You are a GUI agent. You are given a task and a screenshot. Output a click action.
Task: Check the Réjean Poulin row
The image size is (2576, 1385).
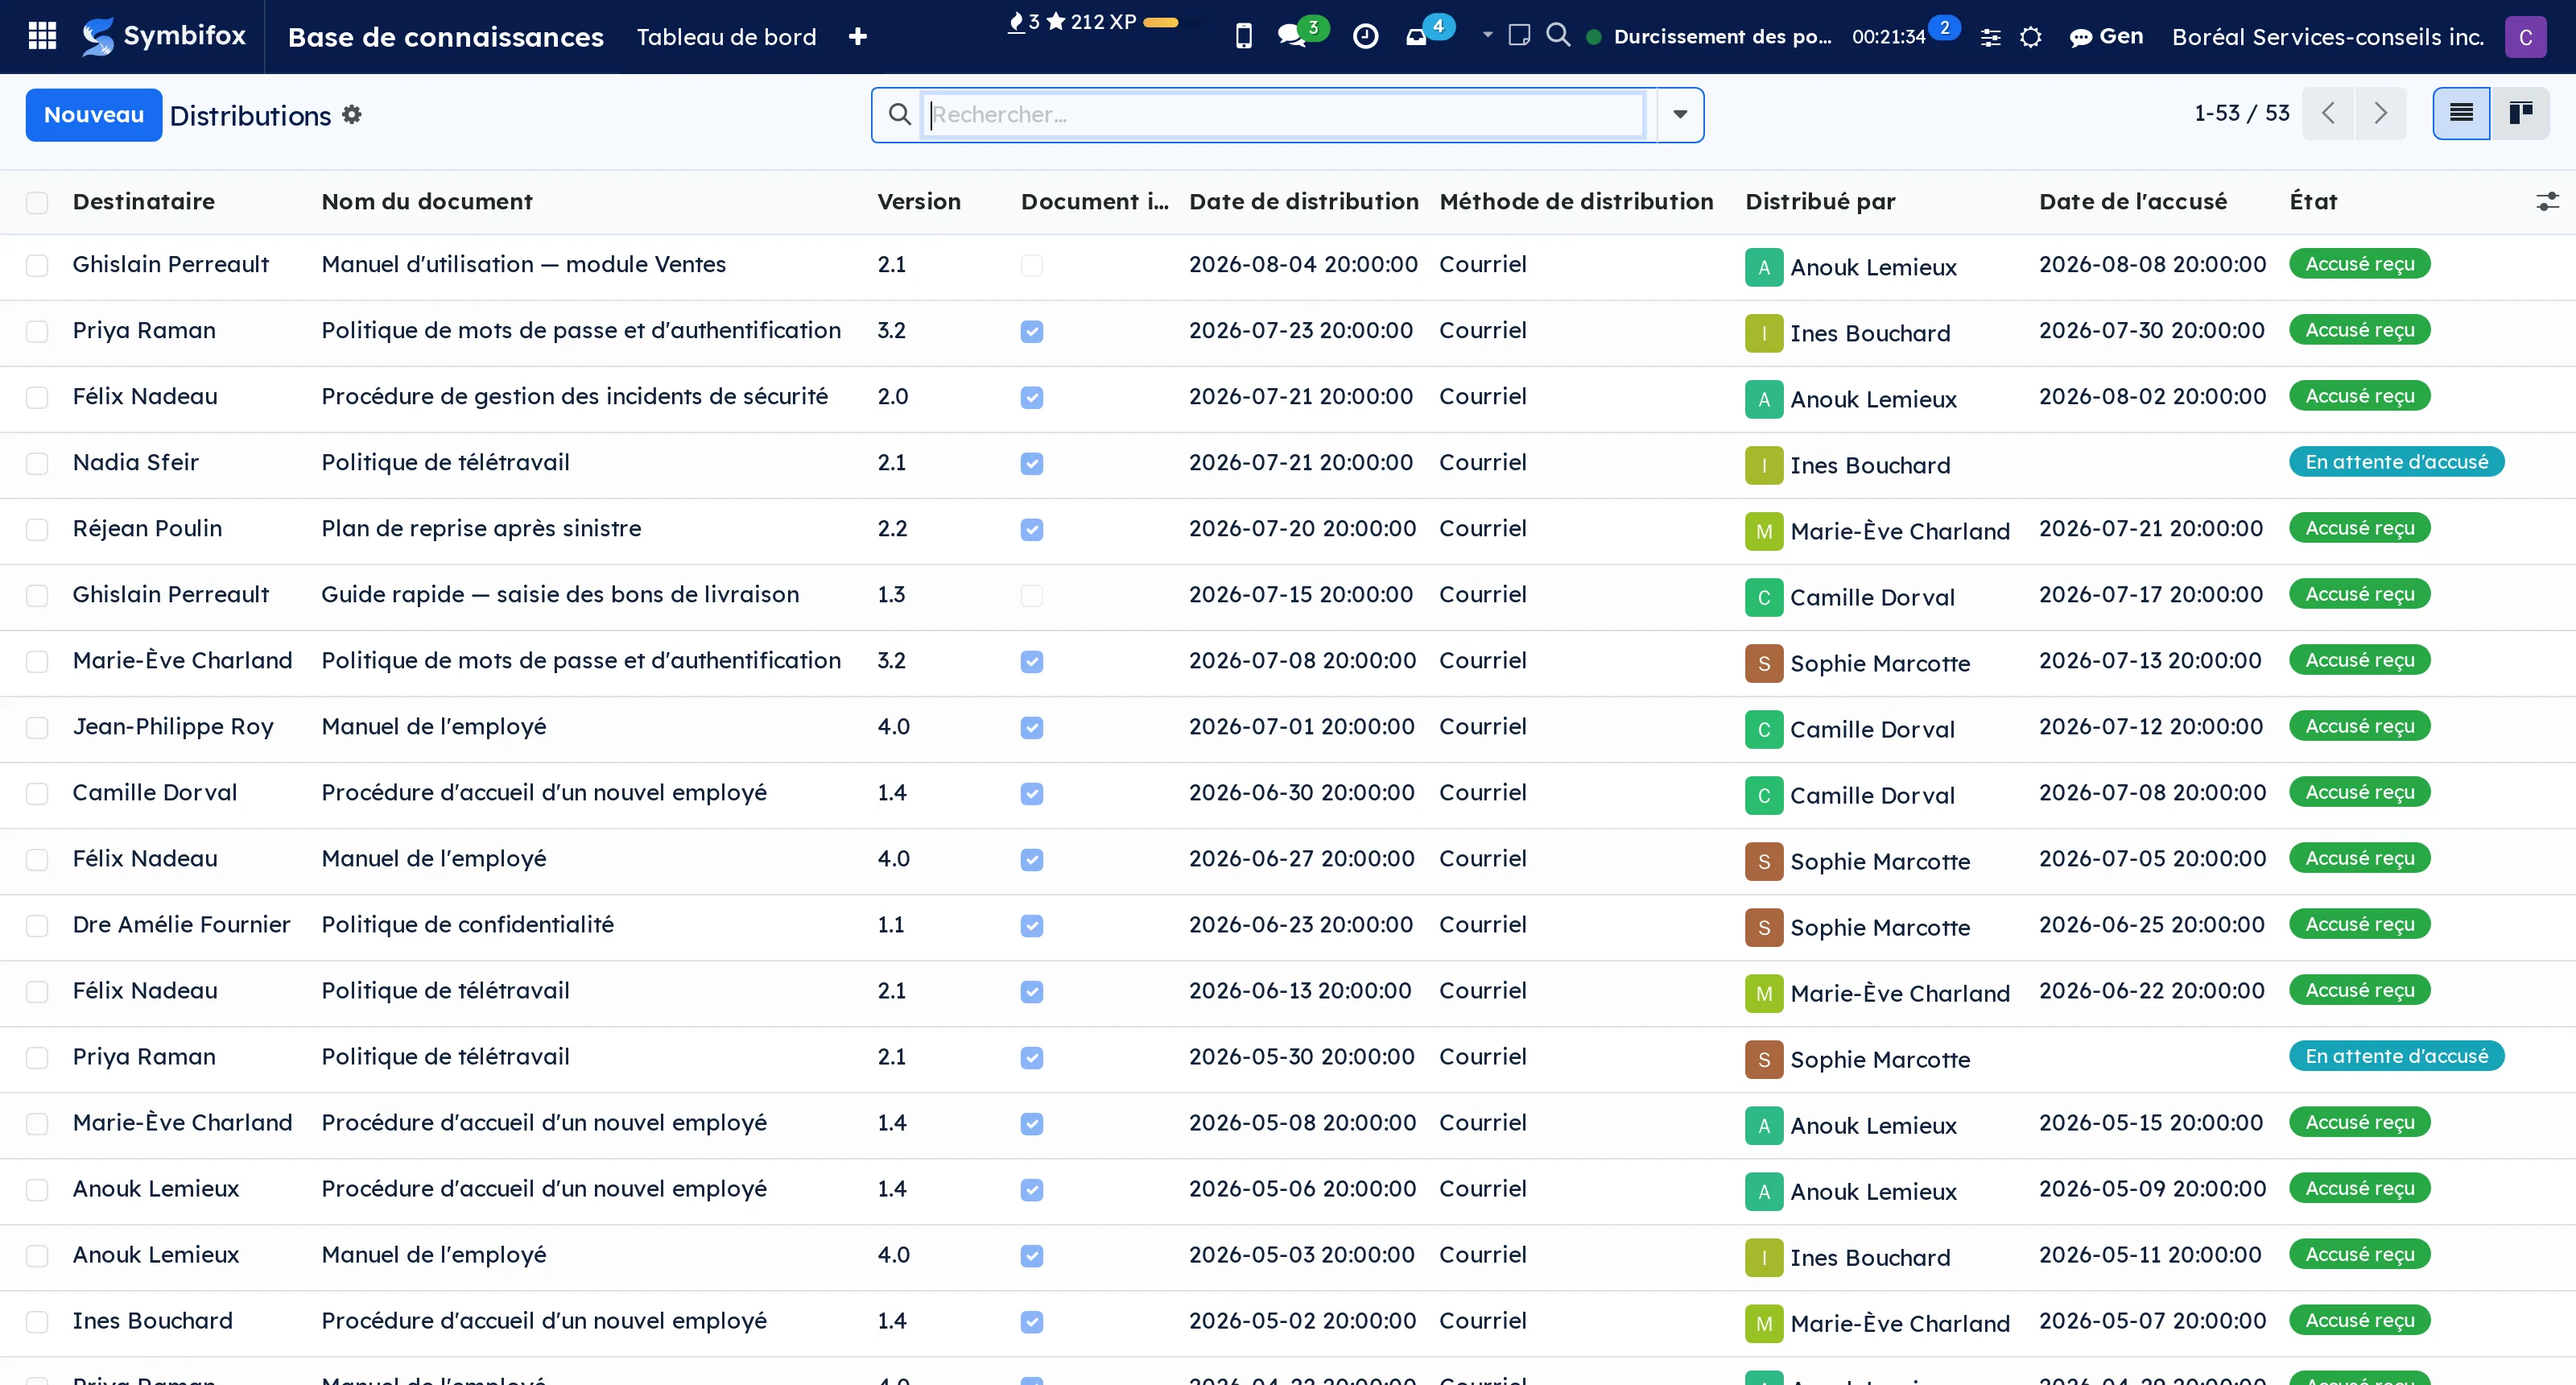(x=37, y=529)
